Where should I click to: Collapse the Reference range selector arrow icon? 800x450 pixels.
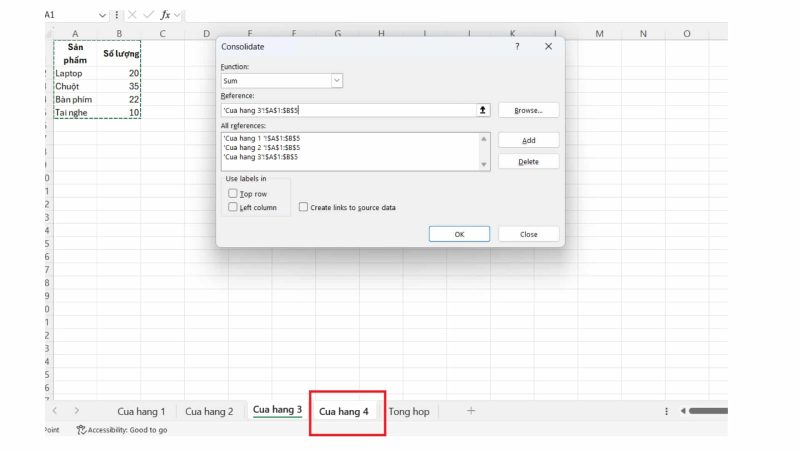482,110
